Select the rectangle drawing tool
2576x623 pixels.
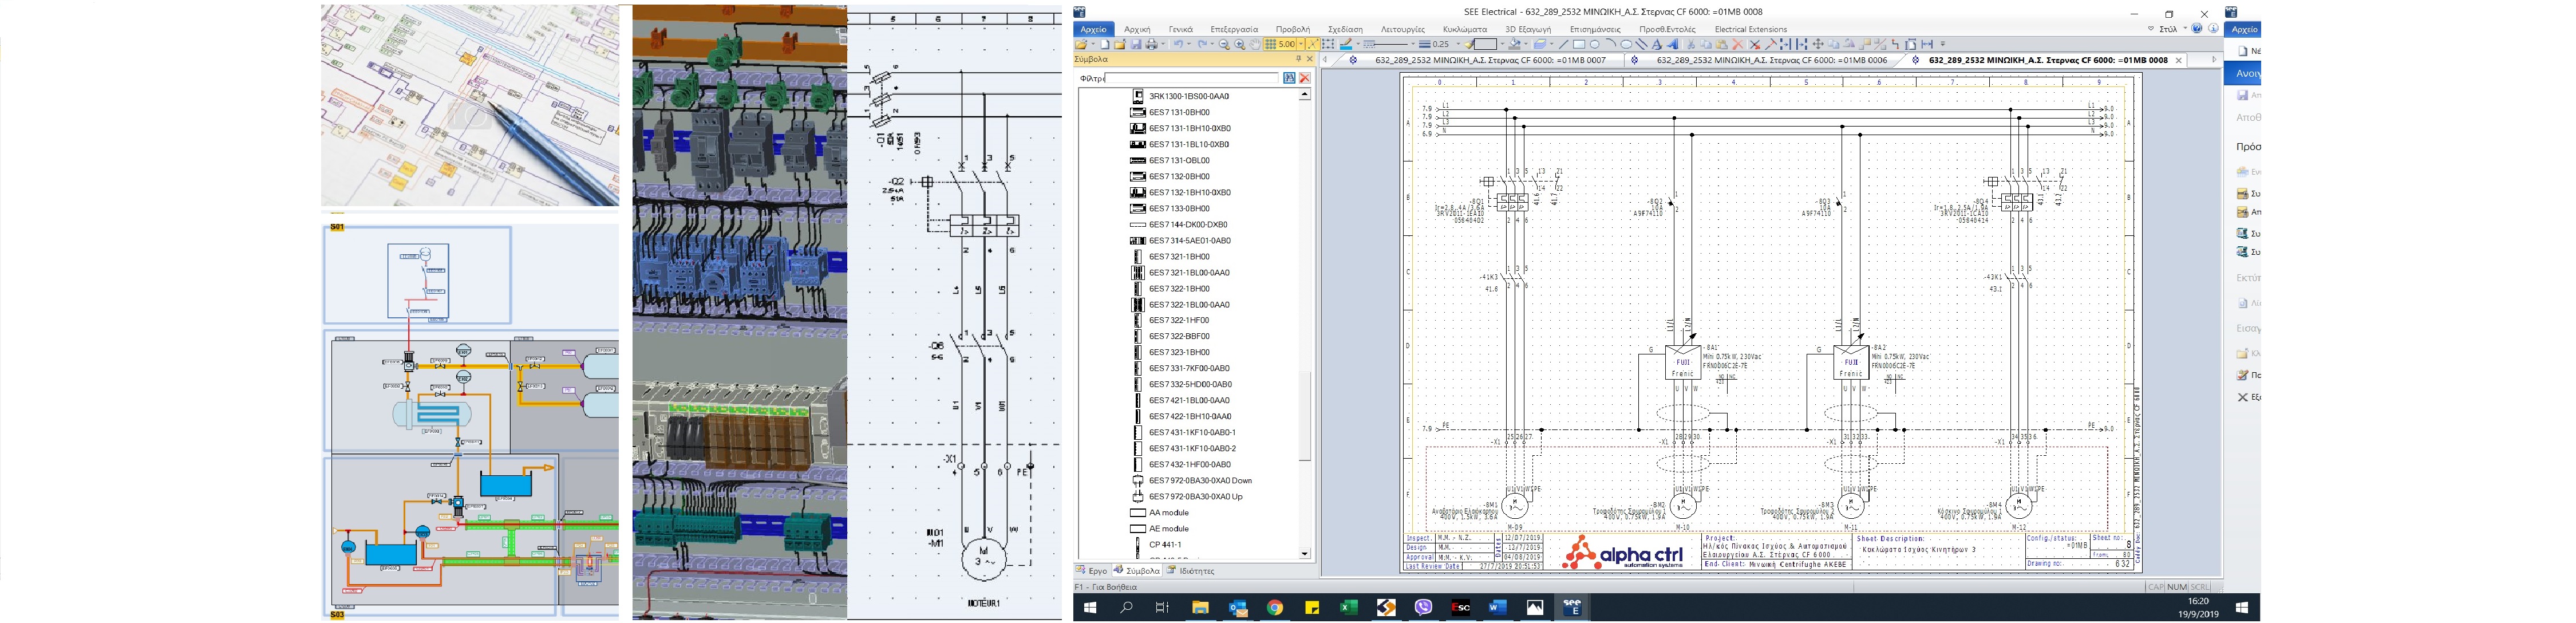(1579, 44)
